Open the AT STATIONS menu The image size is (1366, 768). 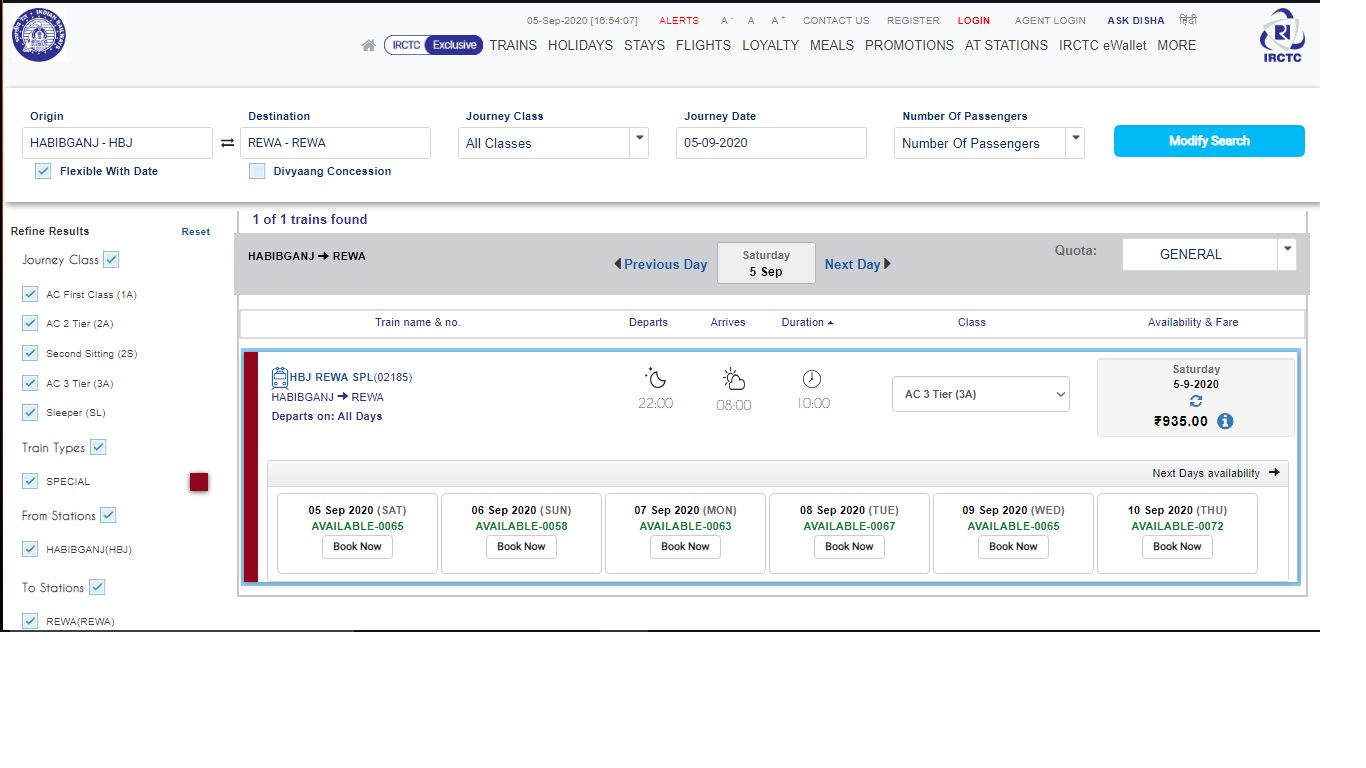1006,45
